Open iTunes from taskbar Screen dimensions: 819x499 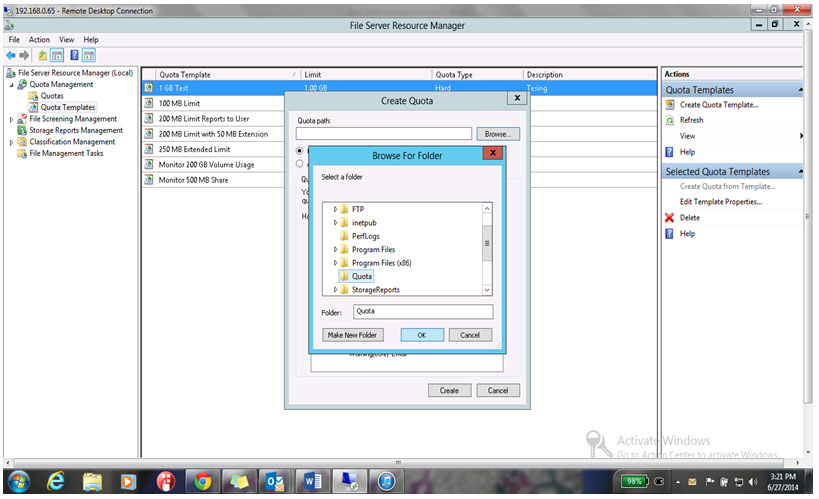(387, 481)
